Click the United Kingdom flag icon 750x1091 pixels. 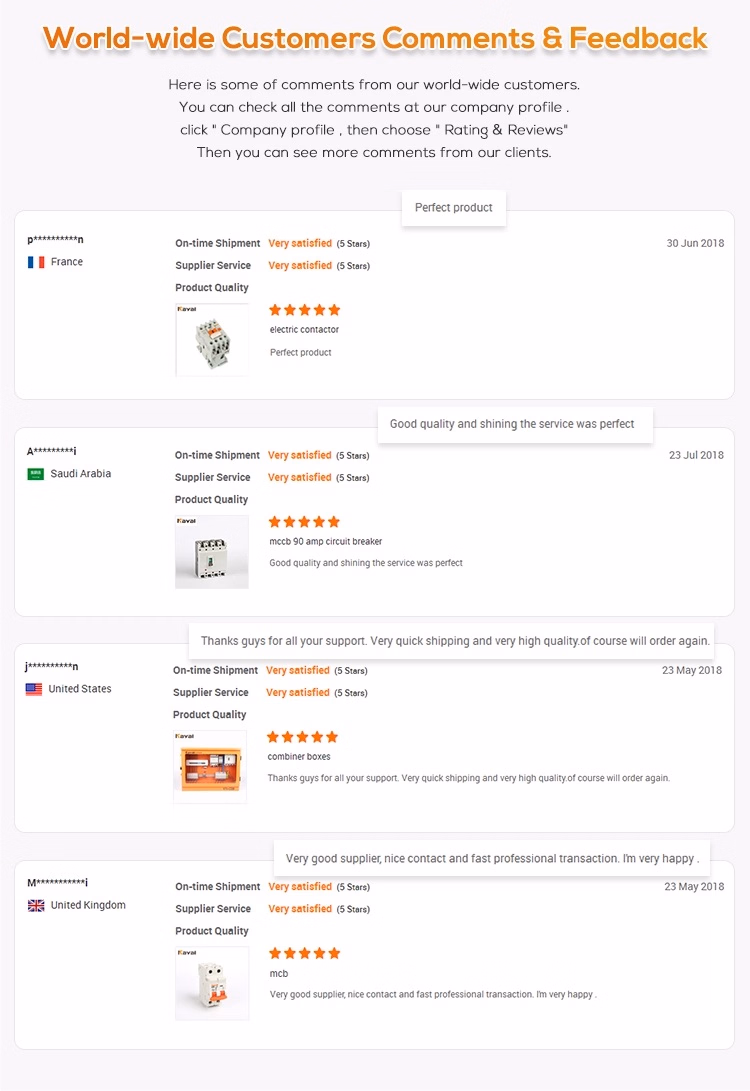[x=36, y=906]
